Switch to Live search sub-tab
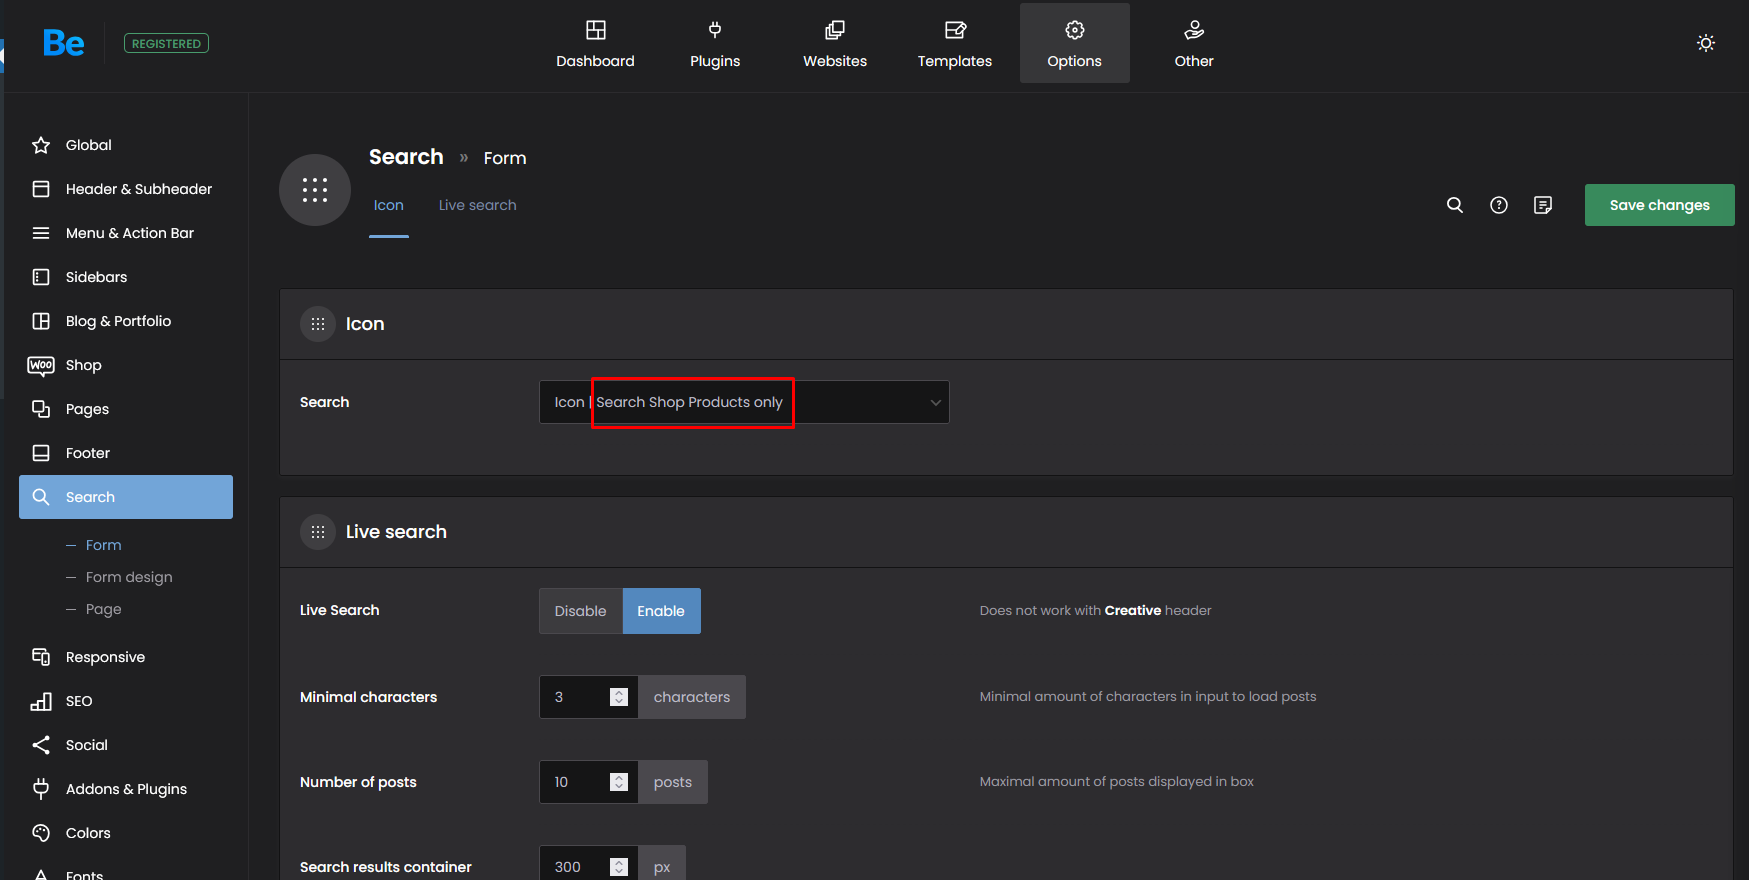The image size is (1749, 880). click(x=477, y=205)
